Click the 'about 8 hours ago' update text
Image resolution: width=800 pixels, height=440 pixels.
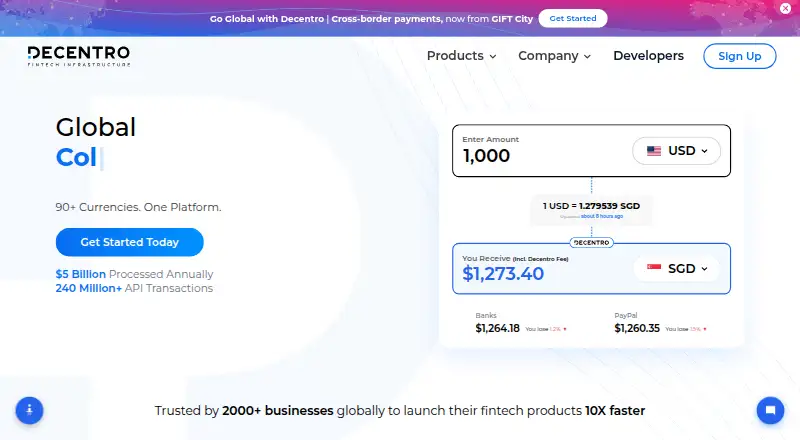click(x=602, y=216)
